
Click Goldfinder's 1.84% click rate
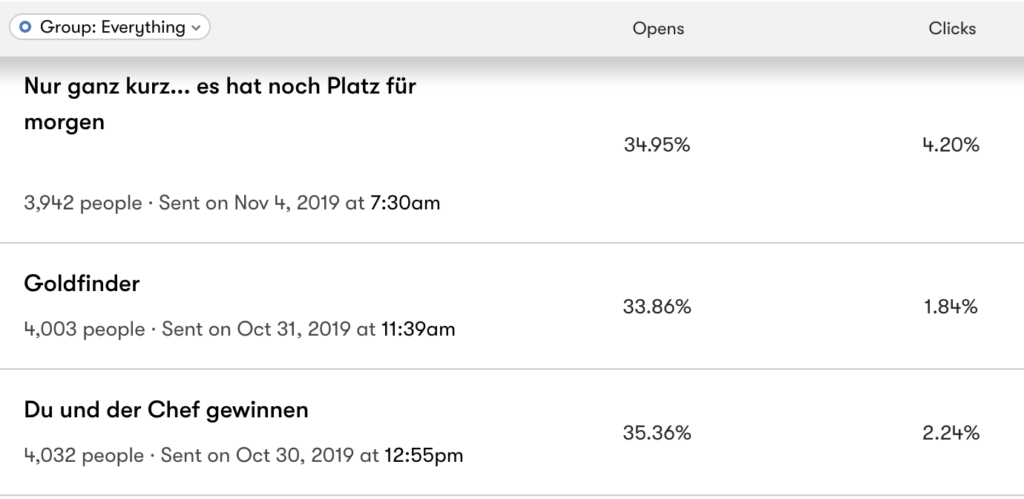point(950,307)
